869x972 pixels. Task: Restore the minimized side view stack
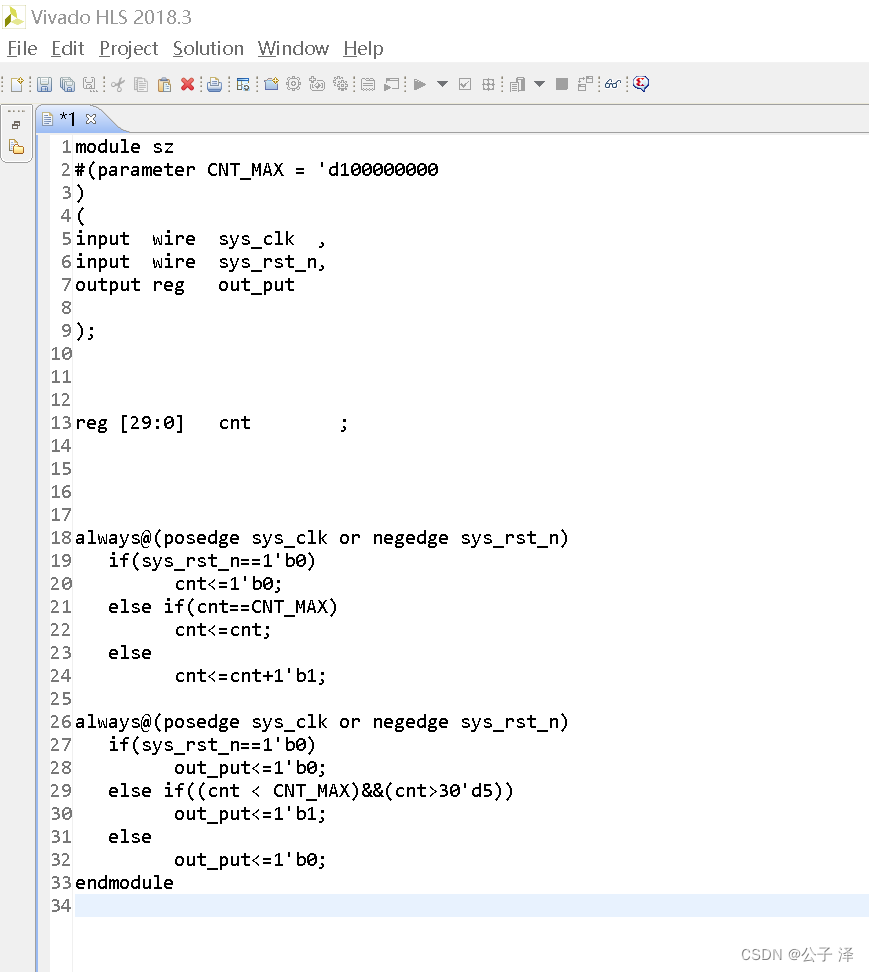click(x=16, y=125)
